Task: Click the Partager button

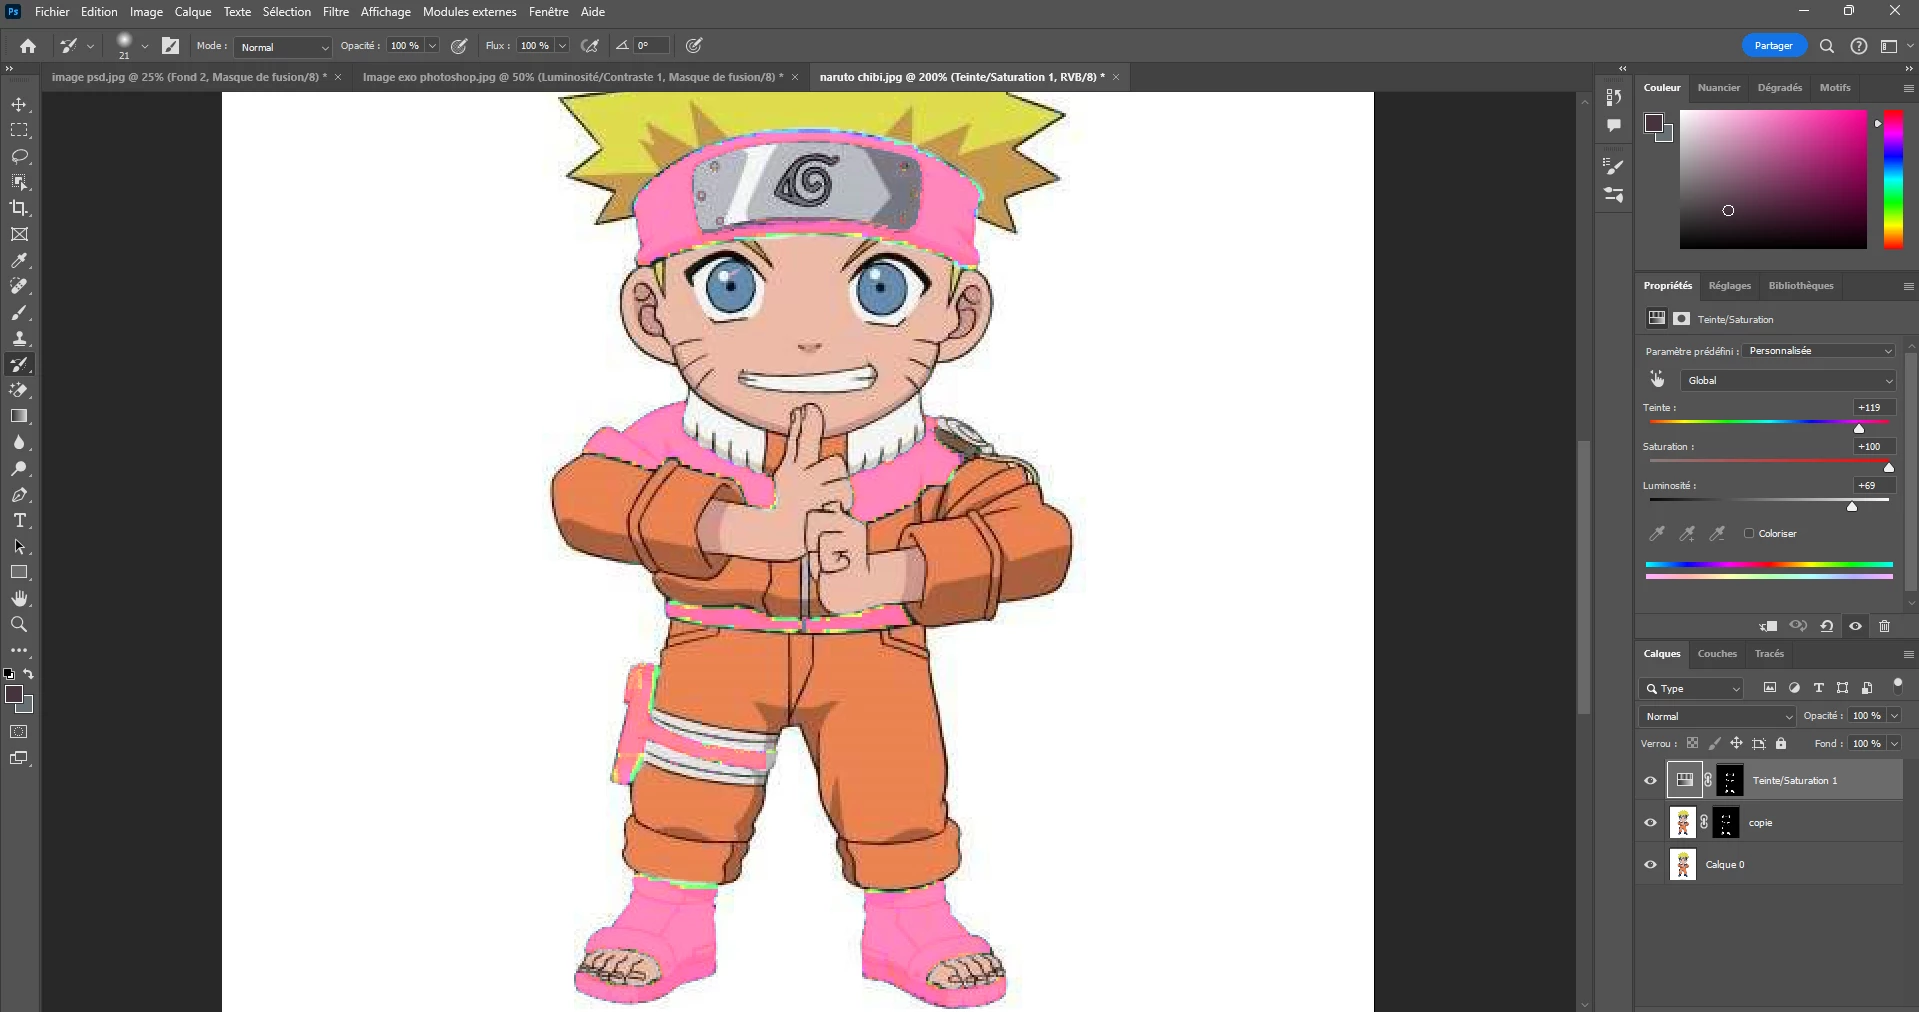Action: click(1774, 46)
